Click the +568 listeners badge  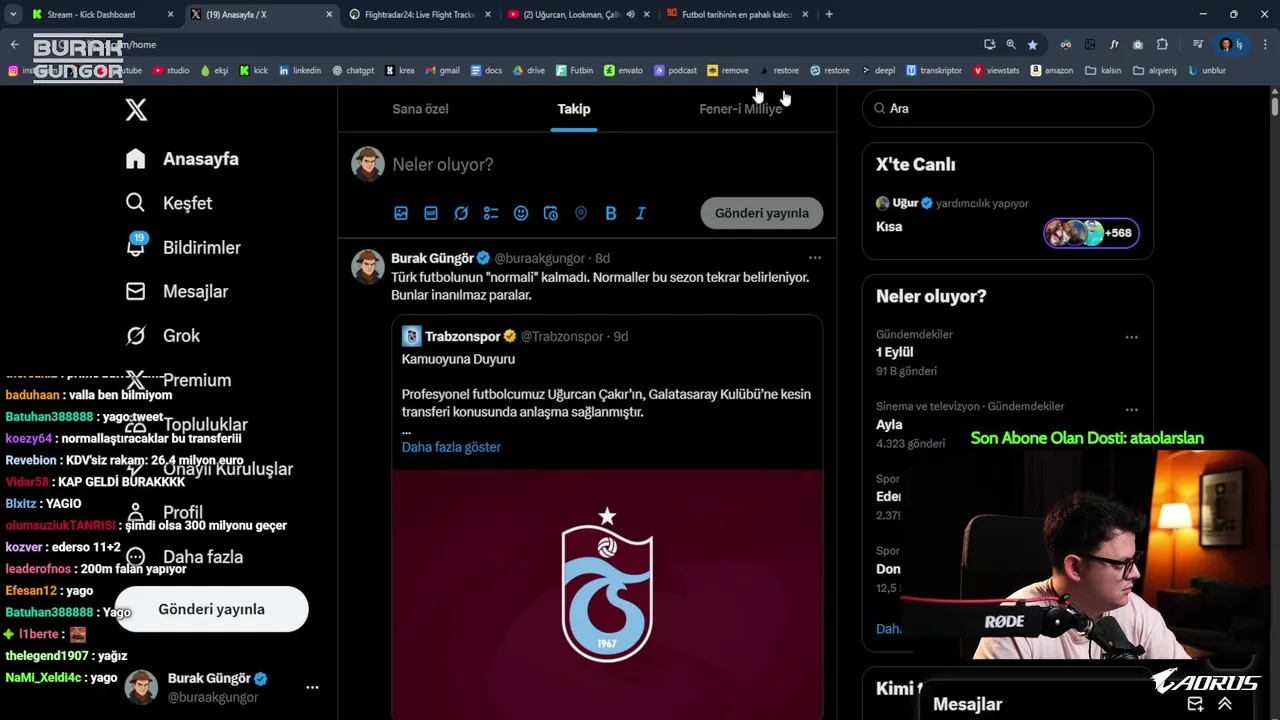(1091, 233)
